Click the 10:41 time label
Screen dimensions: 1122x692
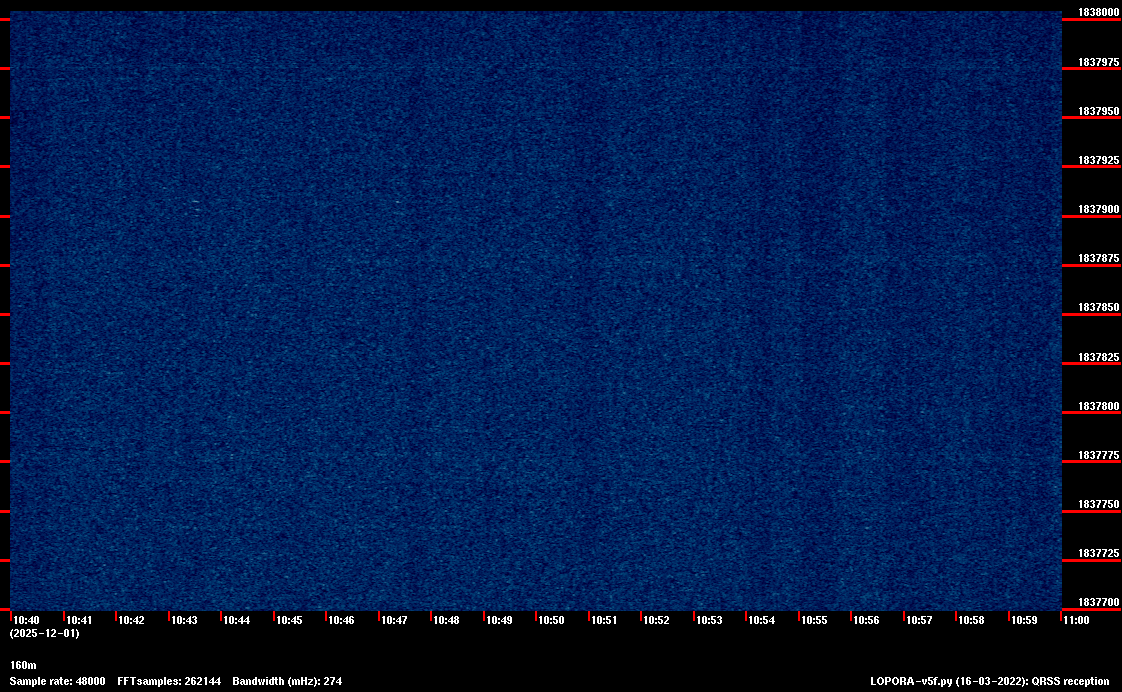pyautogui.click(x=79, y=620)
